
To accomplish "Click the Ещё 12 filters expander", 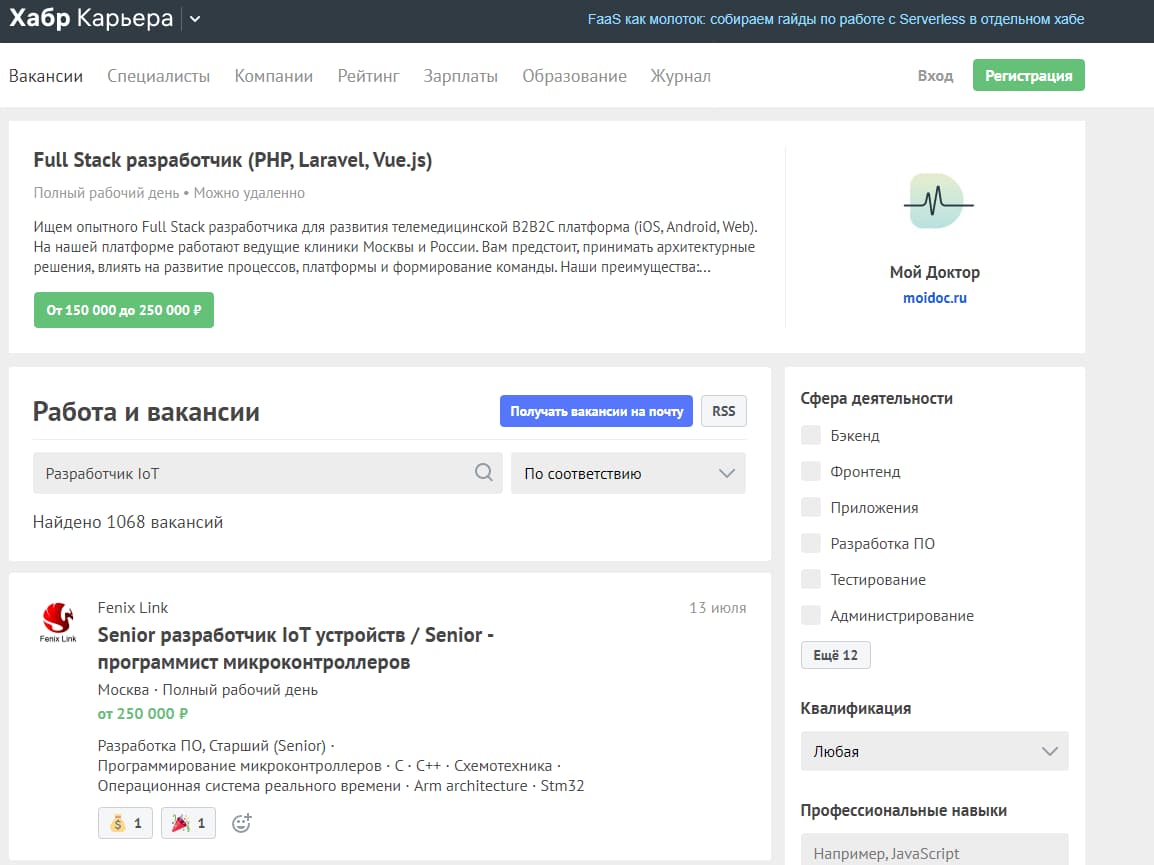I will click(835, 655).
